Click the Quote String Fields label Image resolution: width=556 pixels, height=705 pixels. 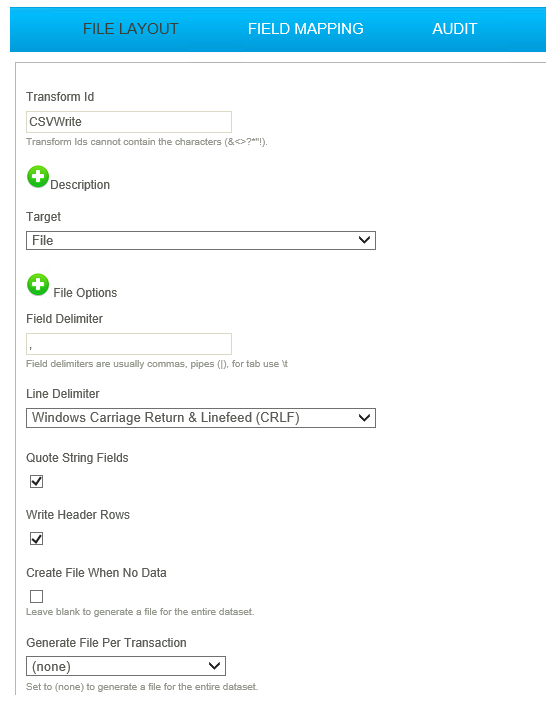coord(77,458)
